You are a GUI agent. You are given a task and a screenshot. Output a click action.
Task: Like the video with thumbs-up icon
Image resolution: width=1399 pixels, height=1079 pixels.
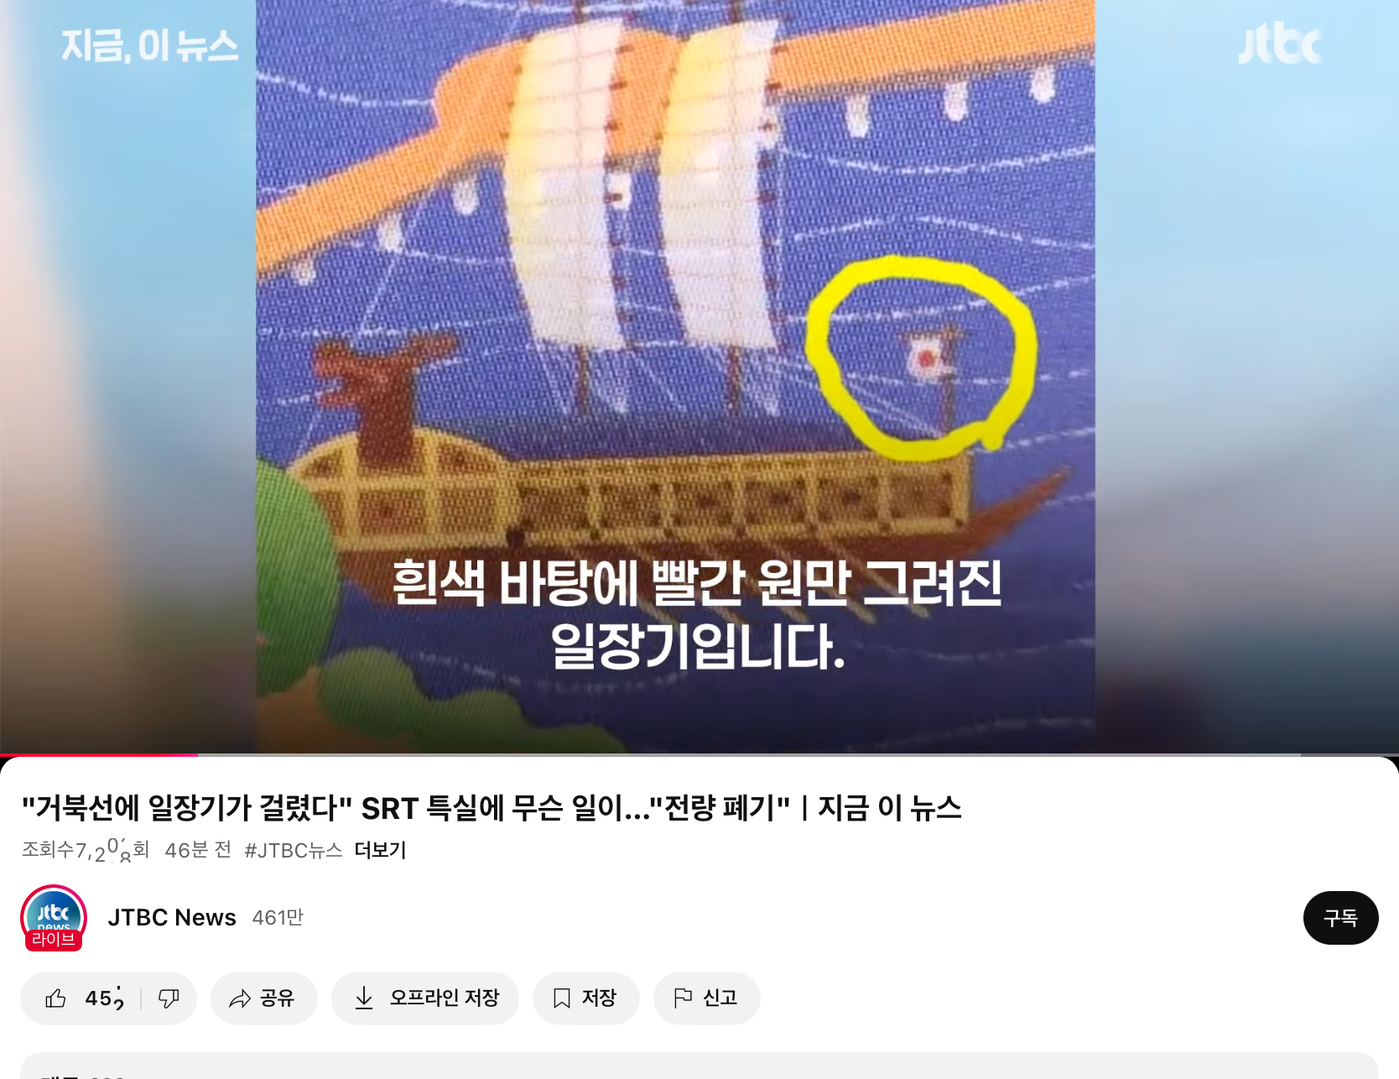[56, 998]
